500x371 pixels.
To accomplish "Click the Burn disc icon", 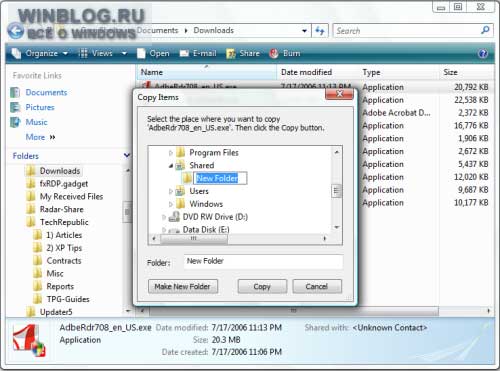I will (x=274, y=53).
